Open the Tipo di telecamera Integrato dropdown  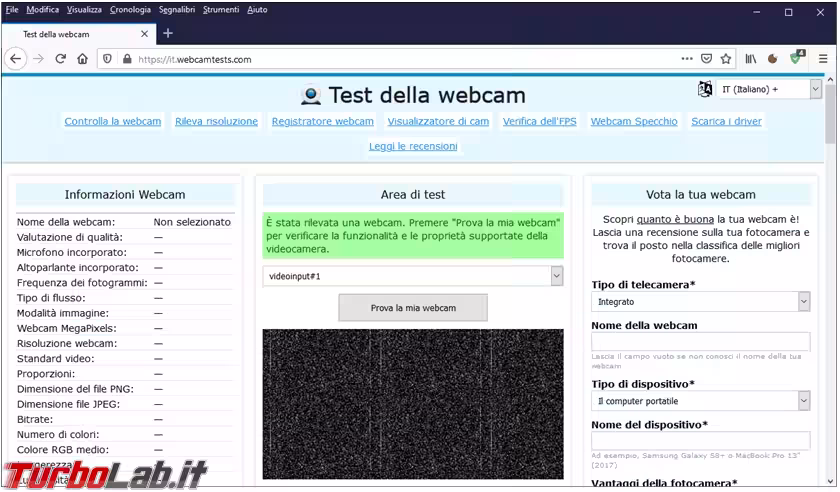coord(701,302)
